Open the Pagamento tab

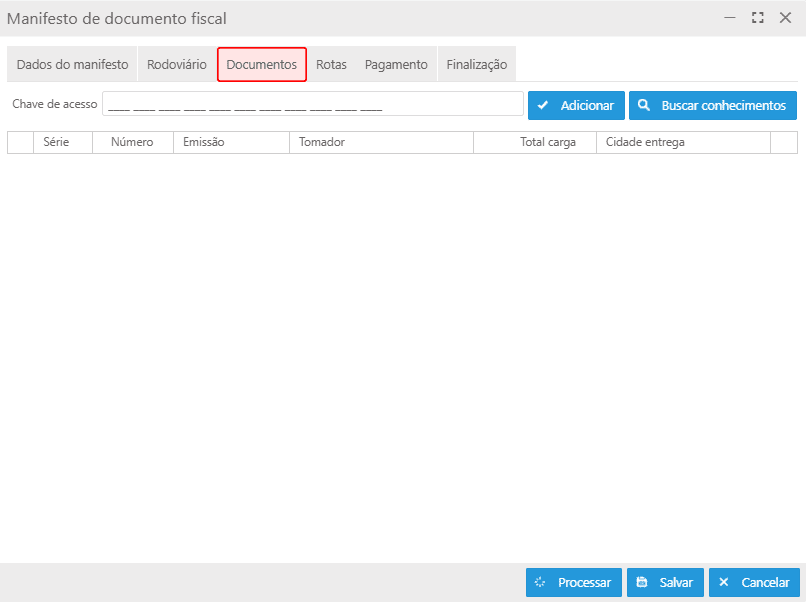point(396,64)
